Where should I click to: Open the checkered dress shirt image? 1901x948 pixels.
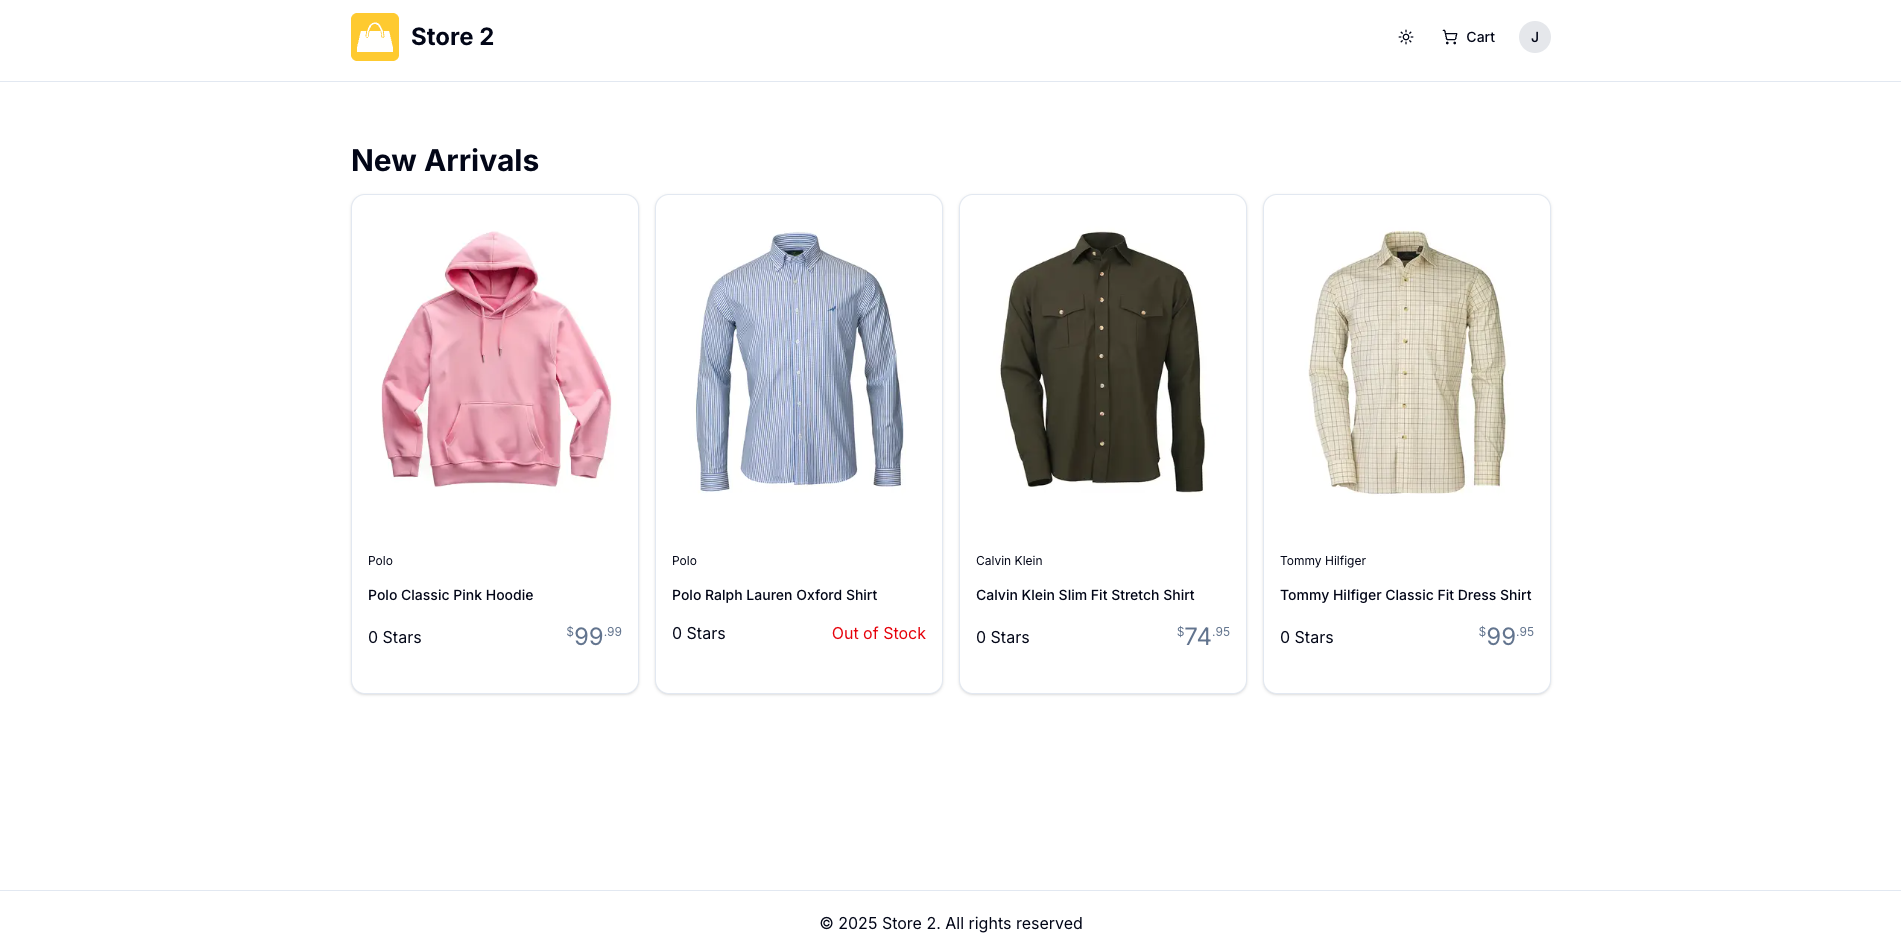[1407, 361]
